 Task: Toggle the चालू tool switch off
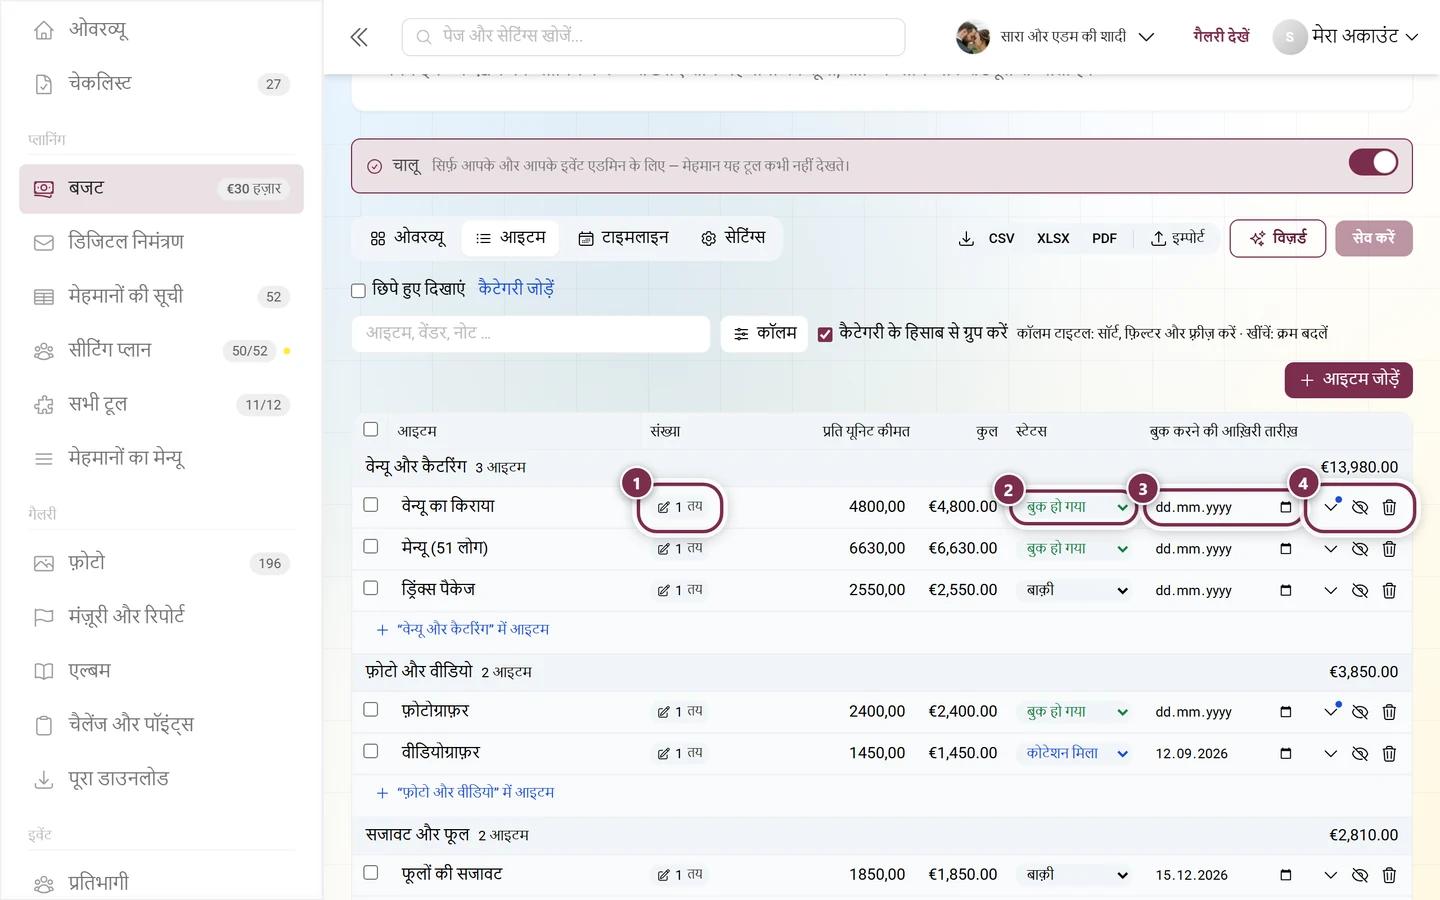pos(1373,162)
